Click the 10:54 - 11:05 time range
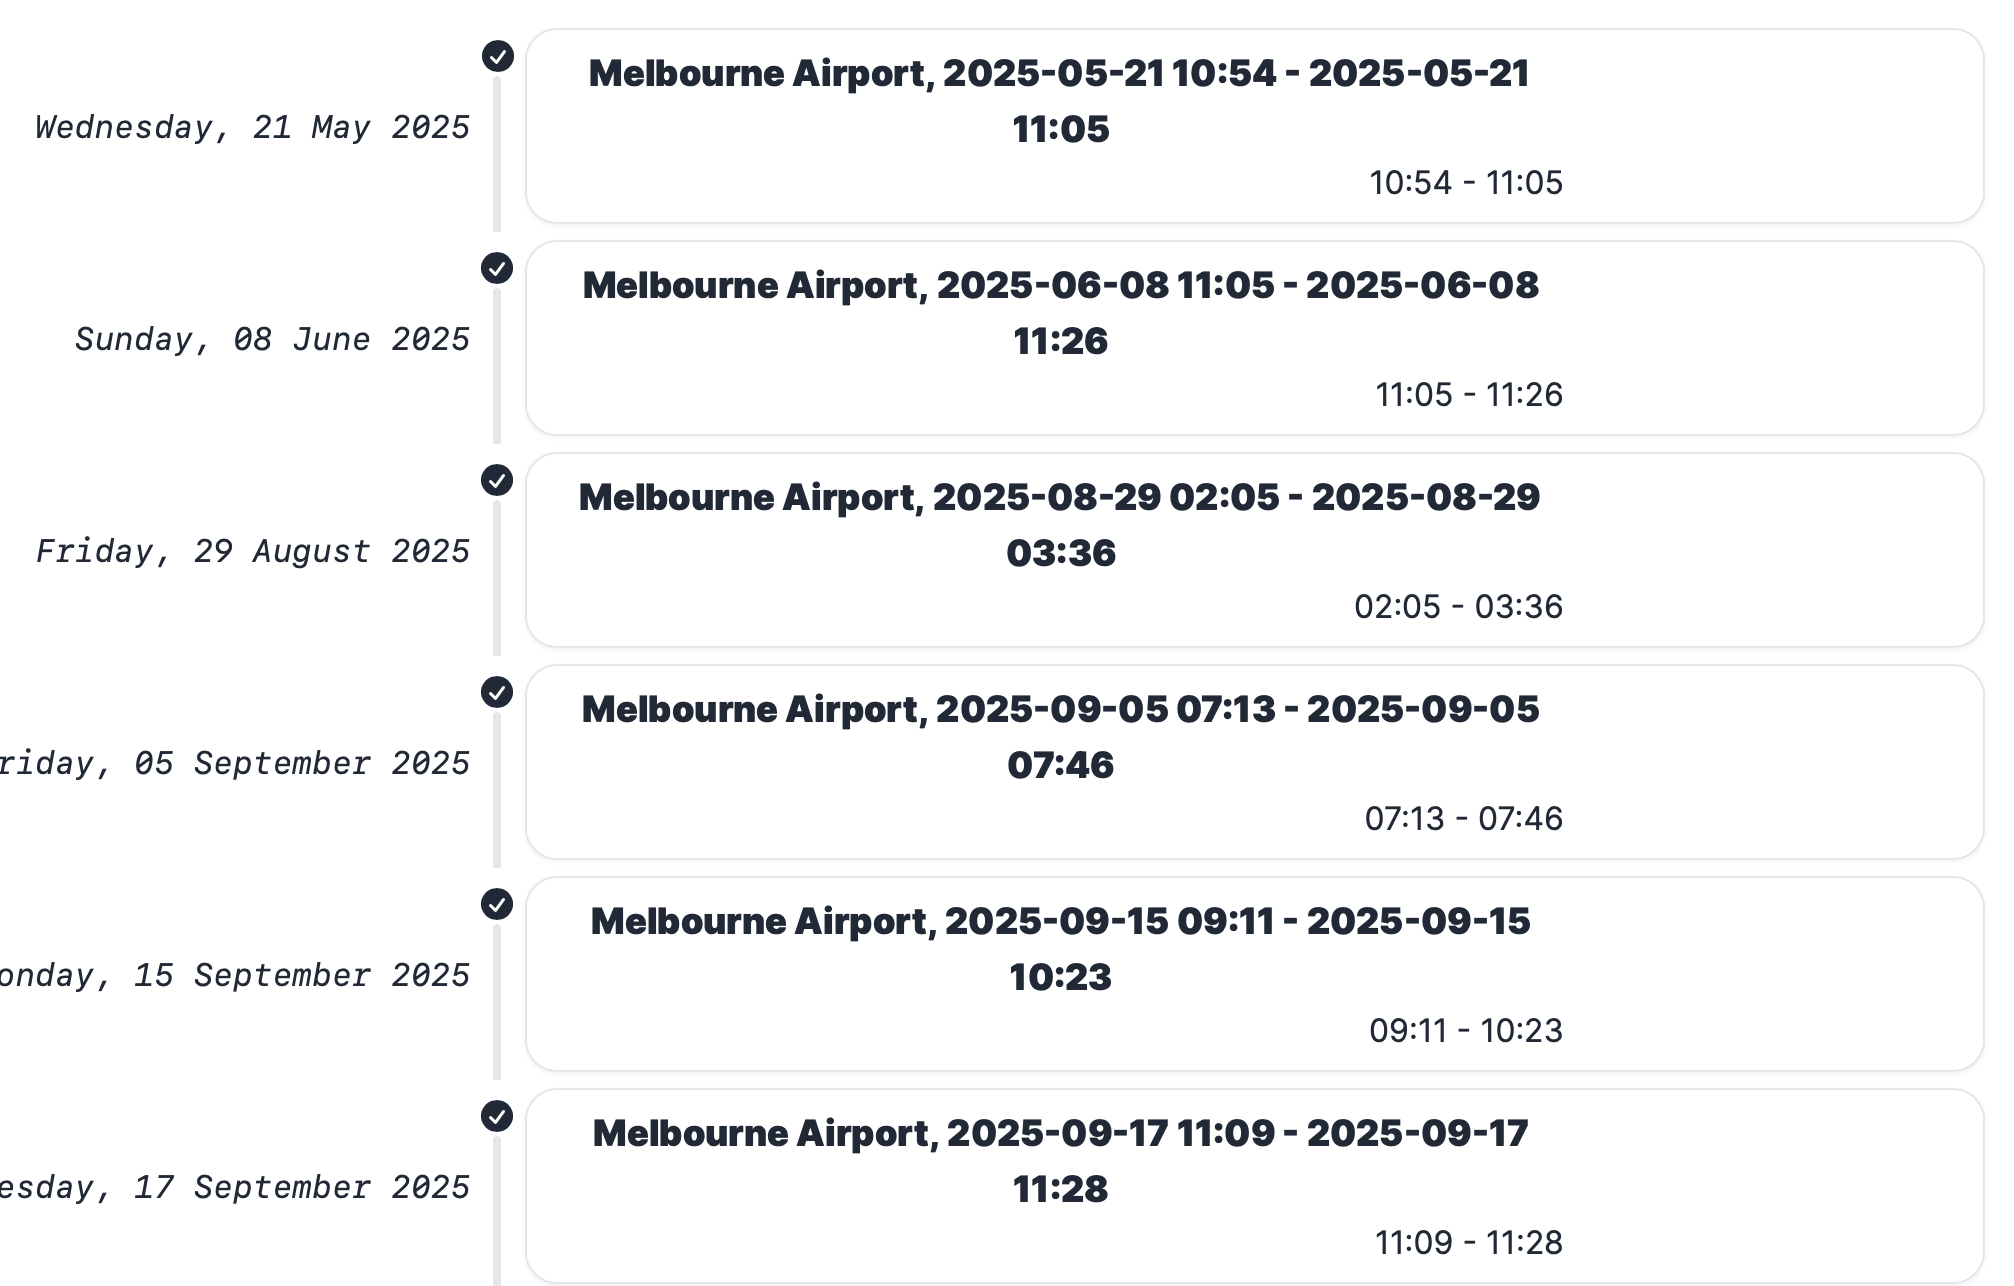Viewport: 2014px width, 1286px height. pyautogui.click(x=1465, y=183)
